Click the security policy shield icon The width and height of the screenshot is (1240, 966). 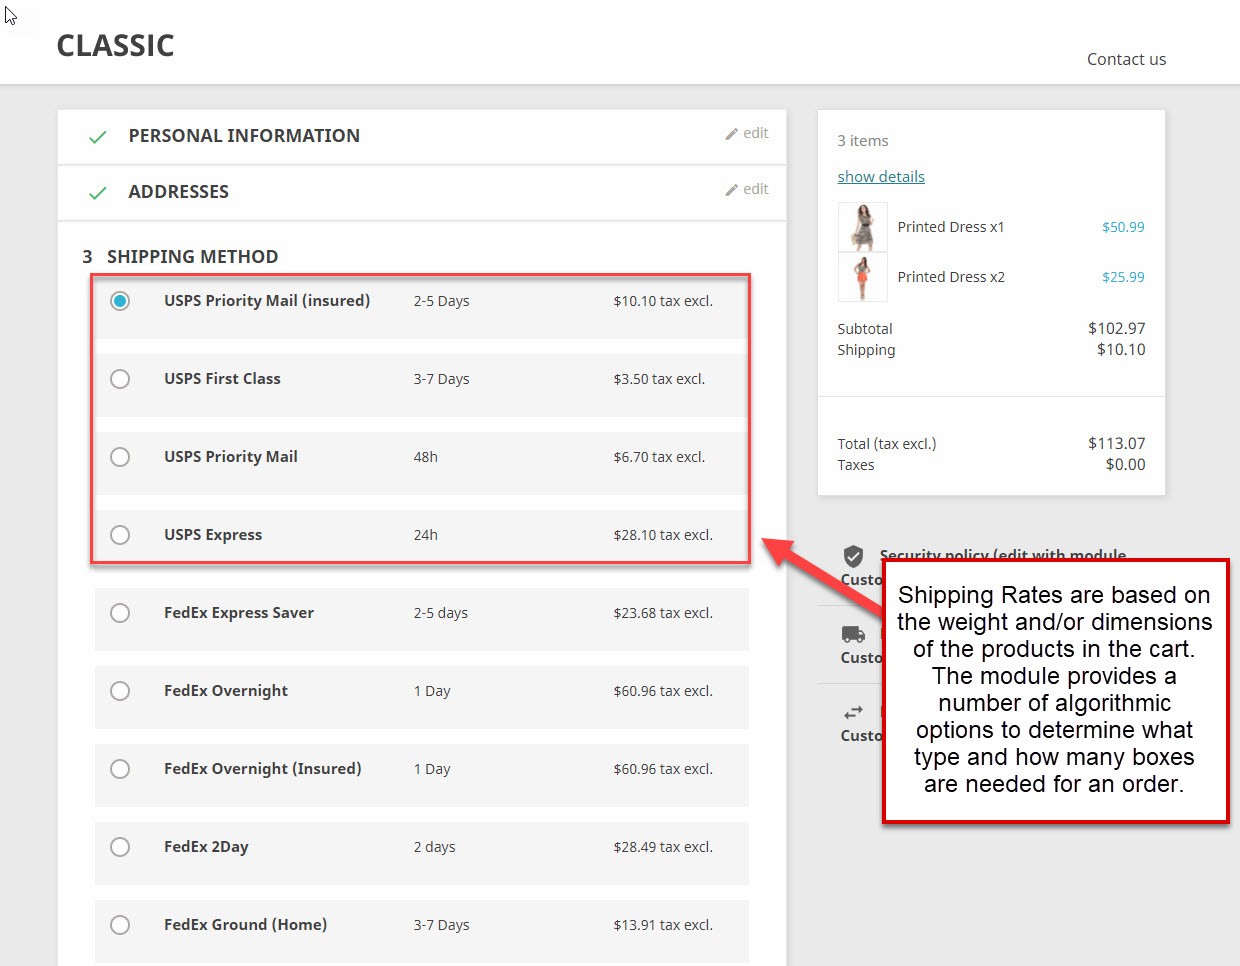pyautogui.click(x=853, y=556)
